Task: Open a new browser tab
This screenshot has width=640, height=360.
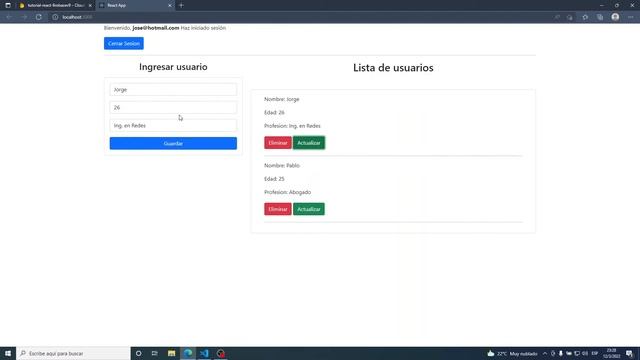Action: click(x=181, y=5)
